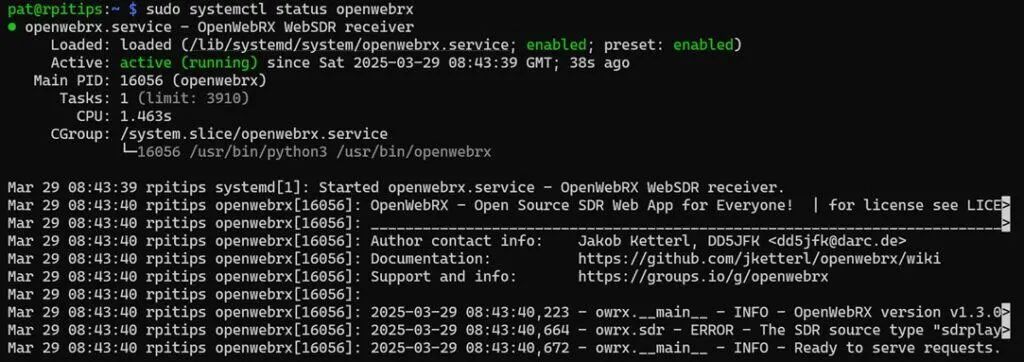Click the '(limit: 3910)' tasks text

click(193, 98)
